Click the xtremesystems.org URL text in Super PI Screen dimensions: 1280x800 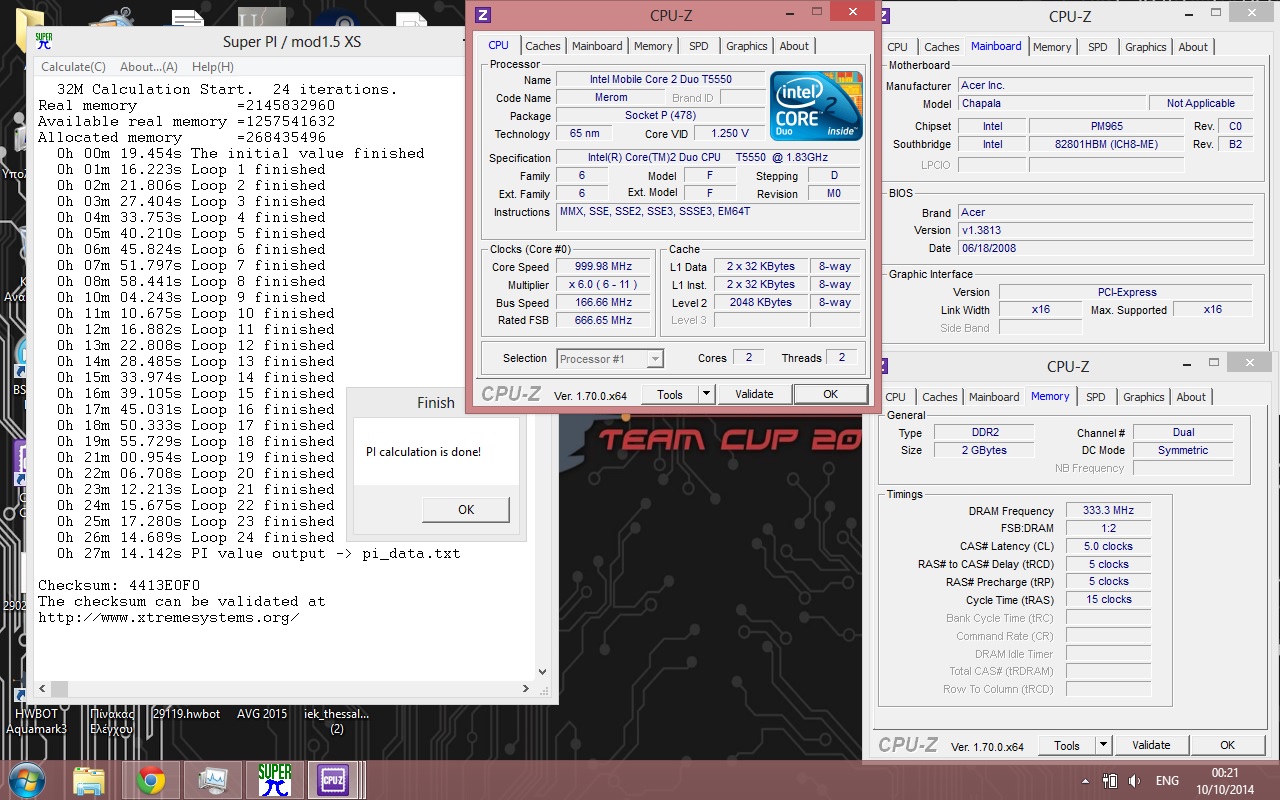(x=169, y=617)
